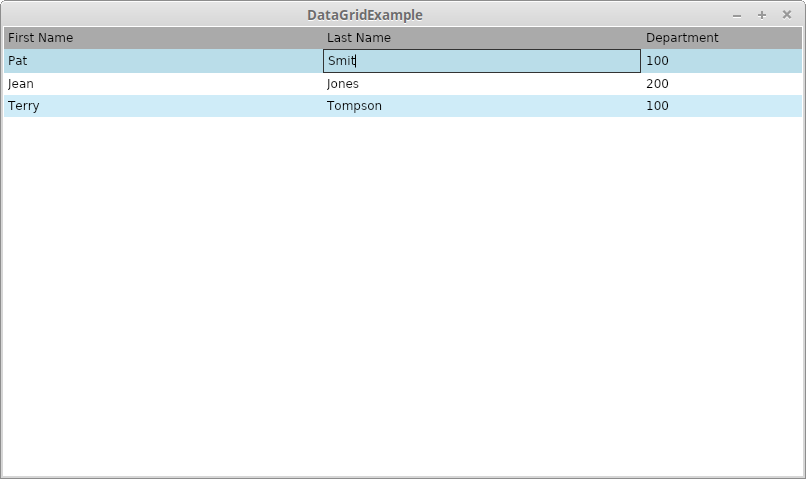806x479 pixels.
Task: Close the DataGridExample window
Action: click(x=787, y=15)
